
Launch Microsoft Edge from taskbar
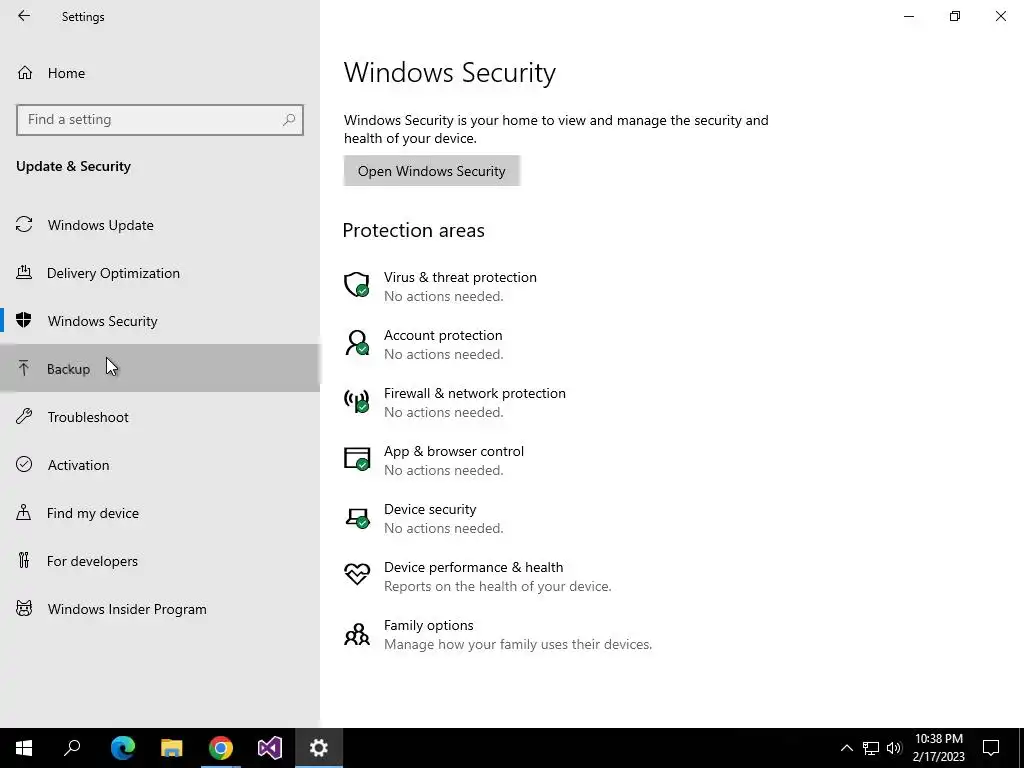point(123,748)
